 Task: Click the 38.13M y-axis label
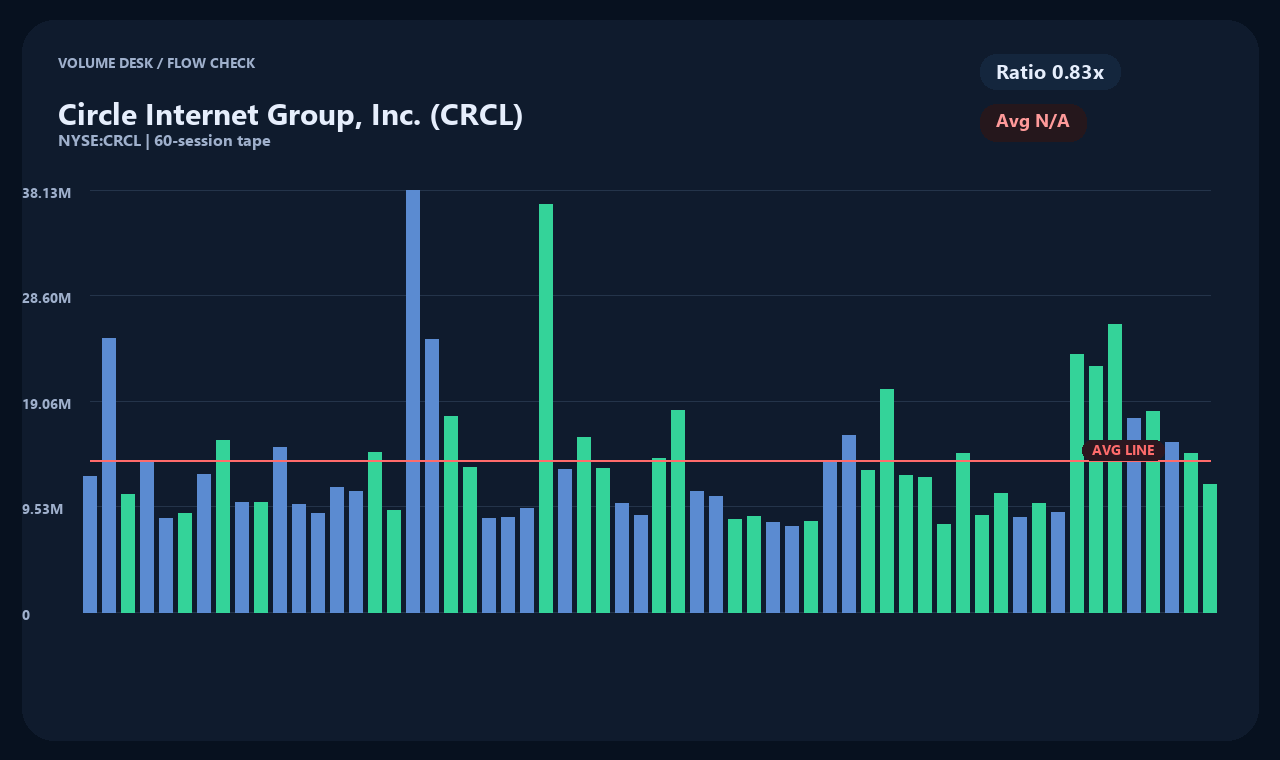point(47,192)
